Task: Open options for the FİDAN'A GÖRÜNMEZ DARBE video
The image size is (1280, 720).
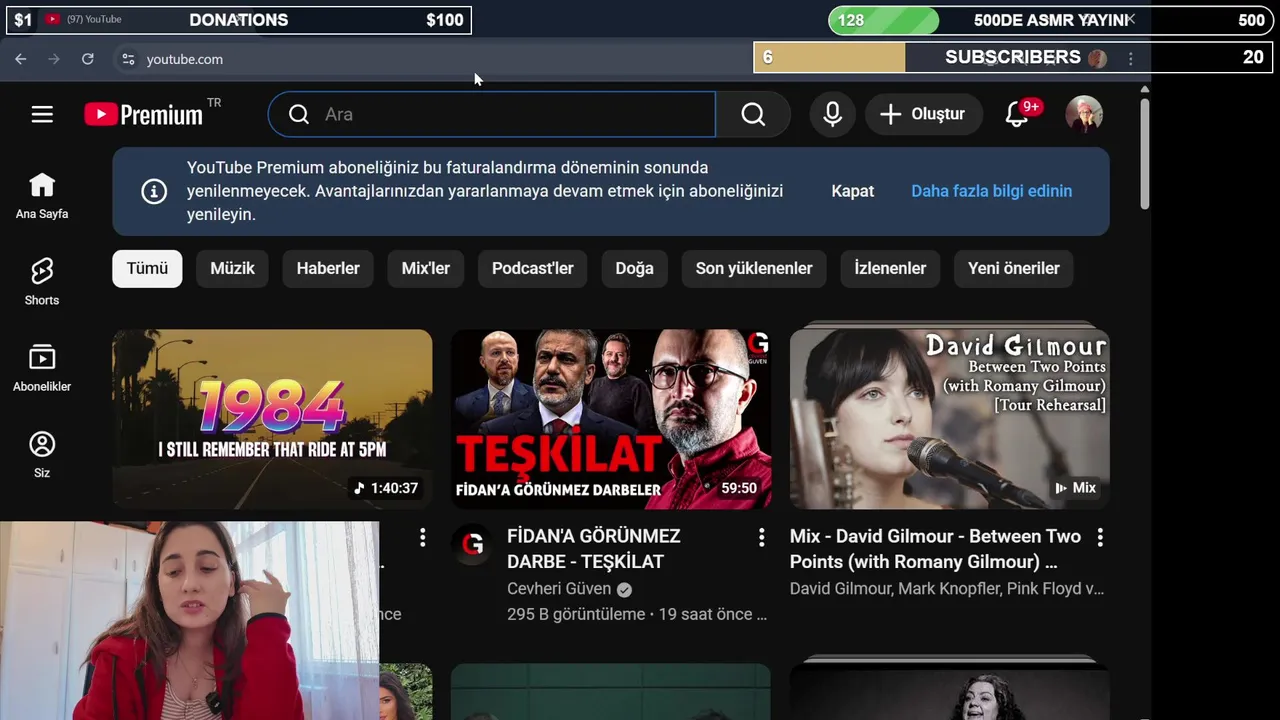Action: [761, 538]
